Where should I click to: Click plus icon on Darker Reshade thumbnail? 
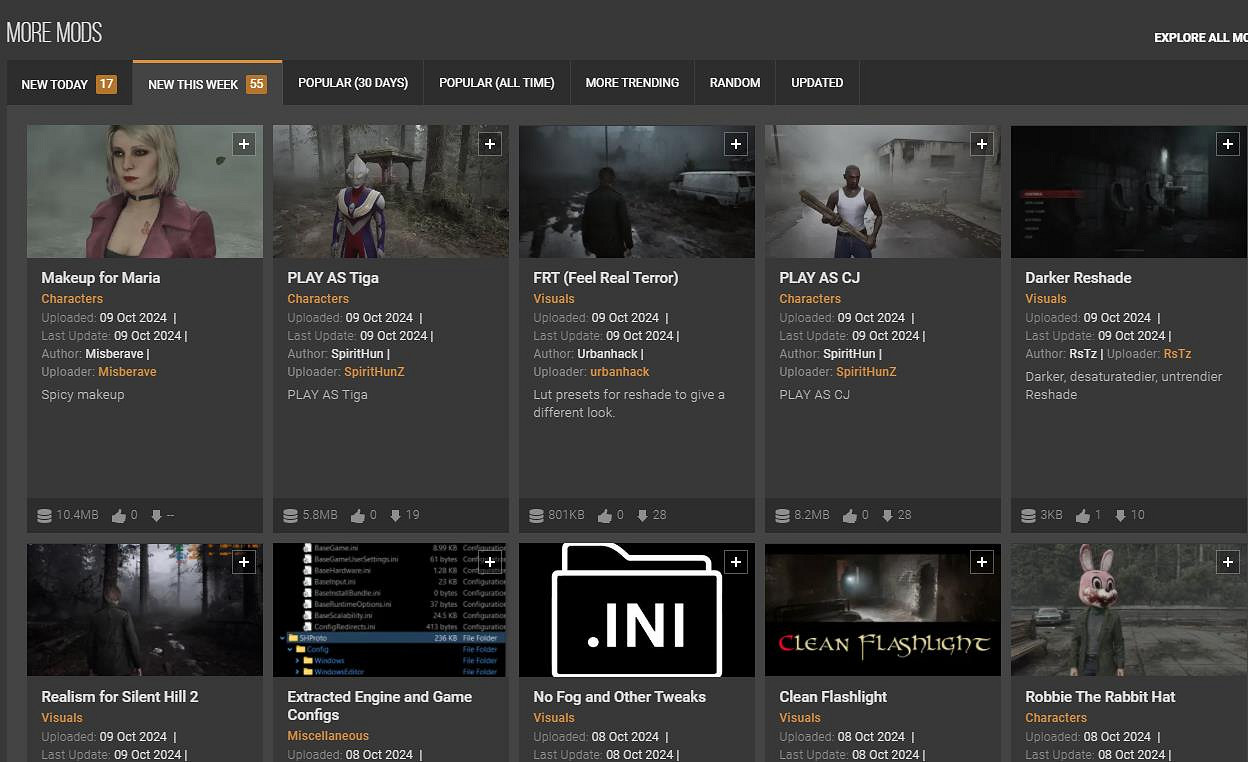pyautogui.click(x=1228, y=144)
